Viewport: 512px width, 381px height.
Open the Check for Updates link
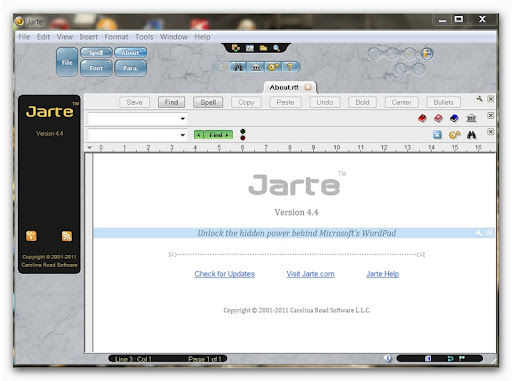click(225, 274)
